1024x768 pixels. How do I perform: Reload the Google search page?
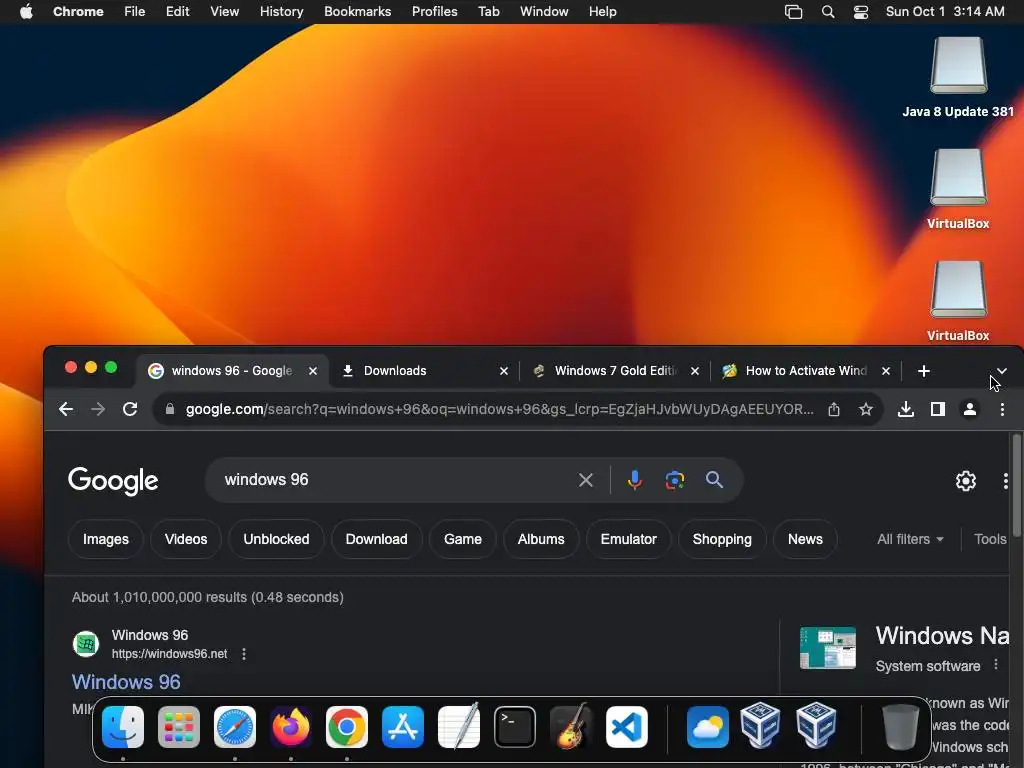130,409
